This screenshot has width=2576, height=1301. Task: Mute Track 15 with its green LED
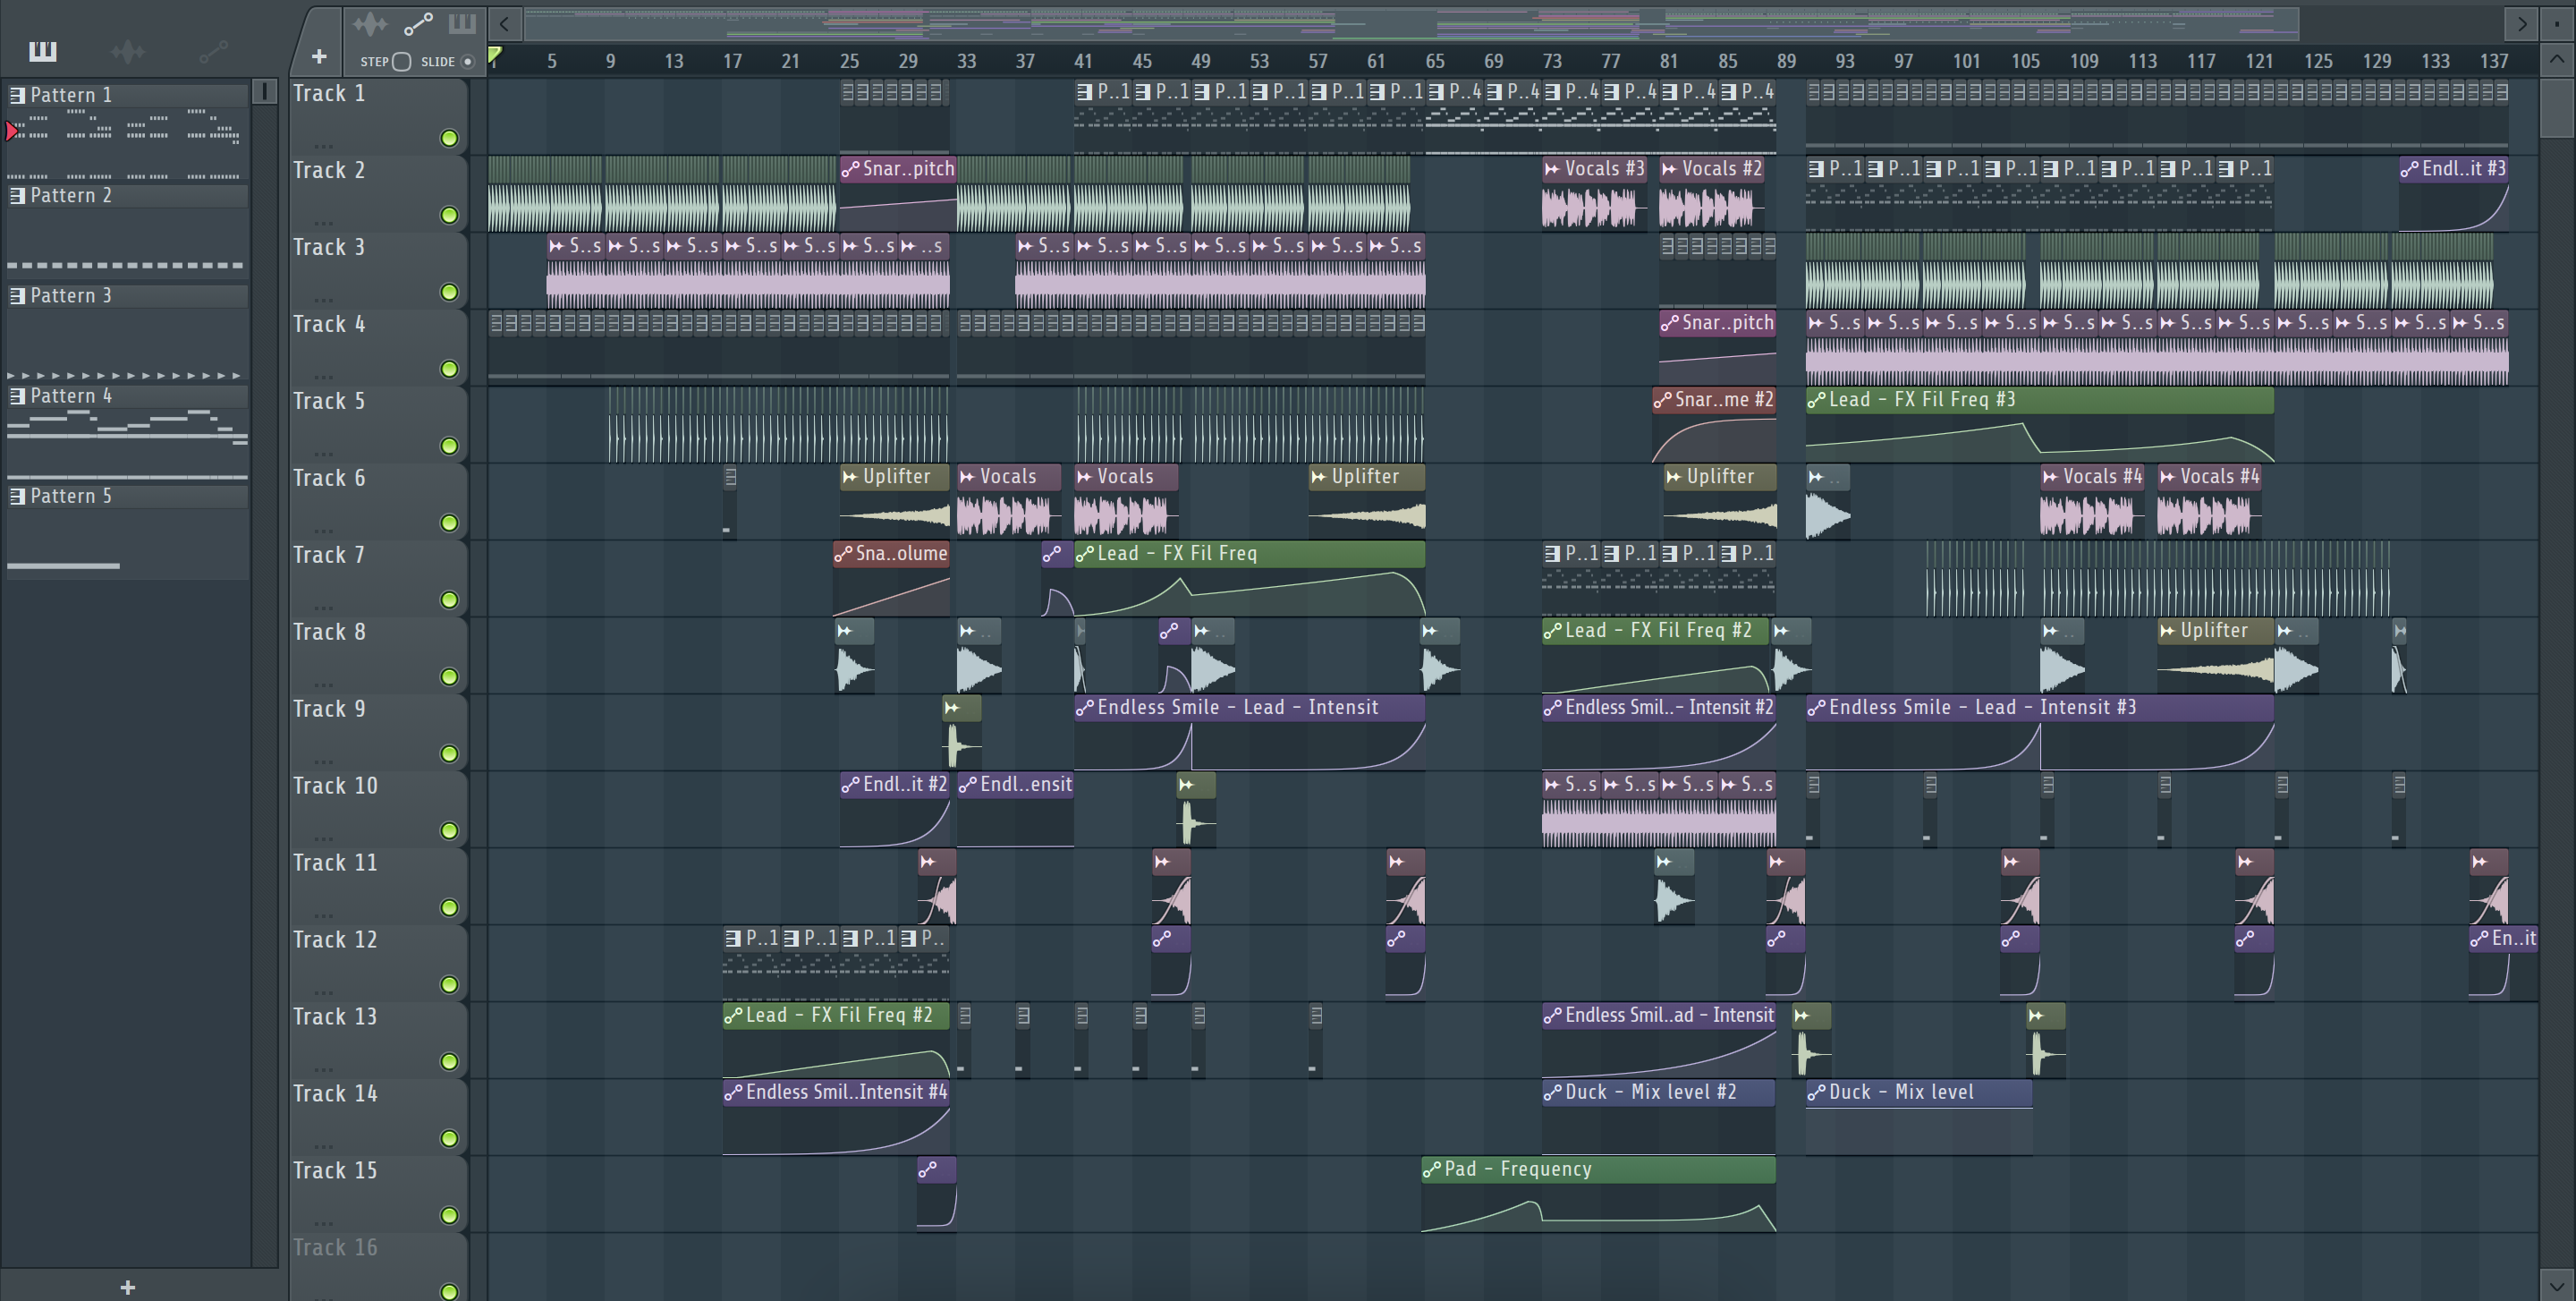pyautogui.click(x=449, y=1216)
